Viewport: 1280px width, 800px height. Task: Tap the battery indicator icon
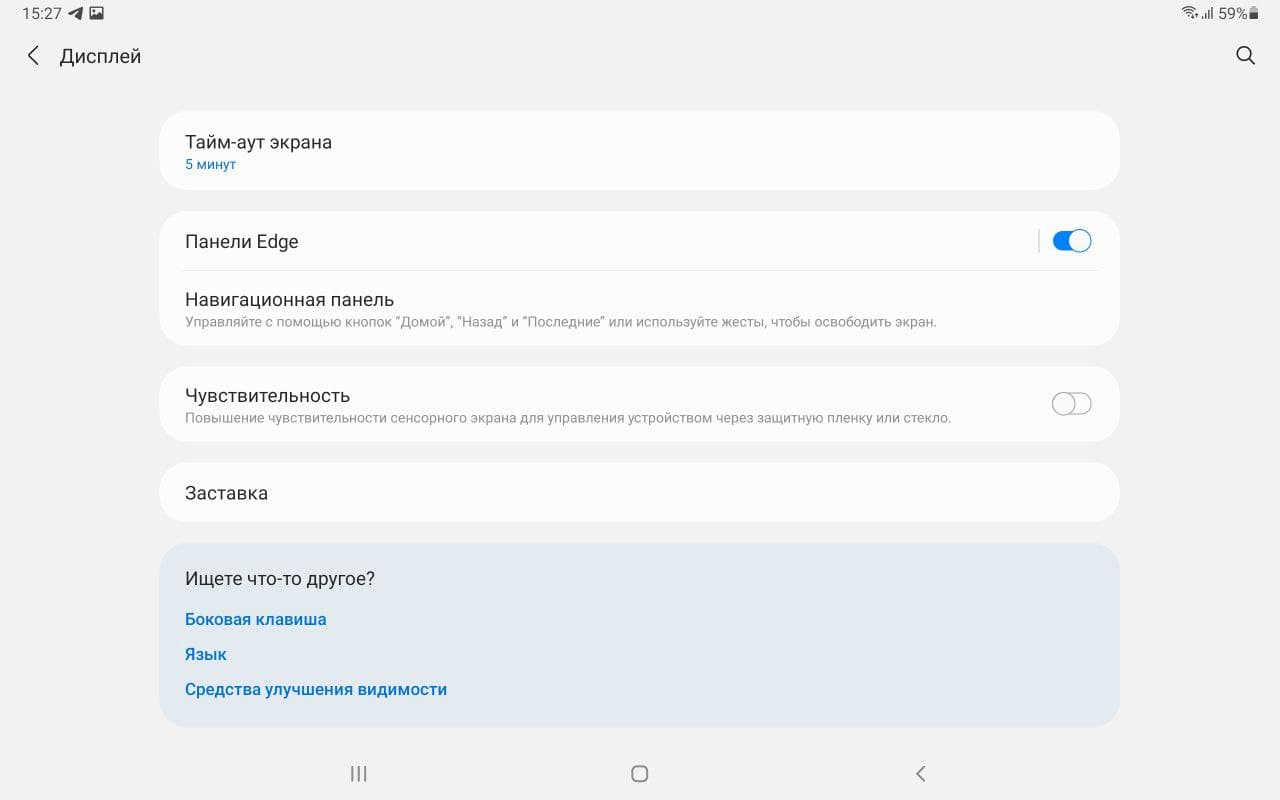pyautogui.click(x=1254, y=14)
